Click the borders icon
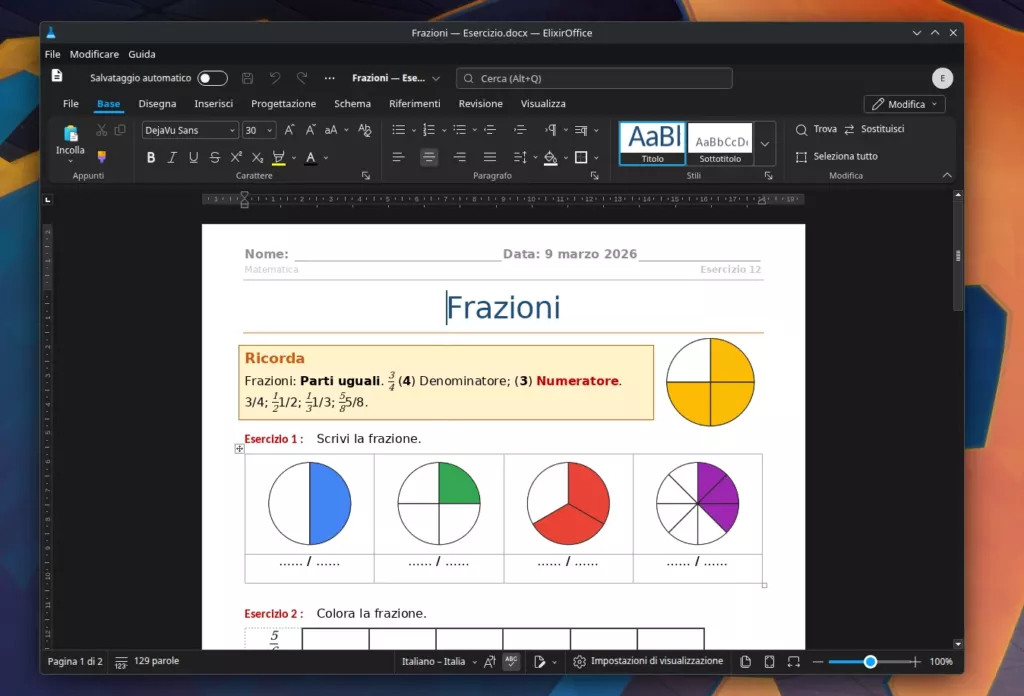The image size is (1024, 696). click(x=581, y=157)
